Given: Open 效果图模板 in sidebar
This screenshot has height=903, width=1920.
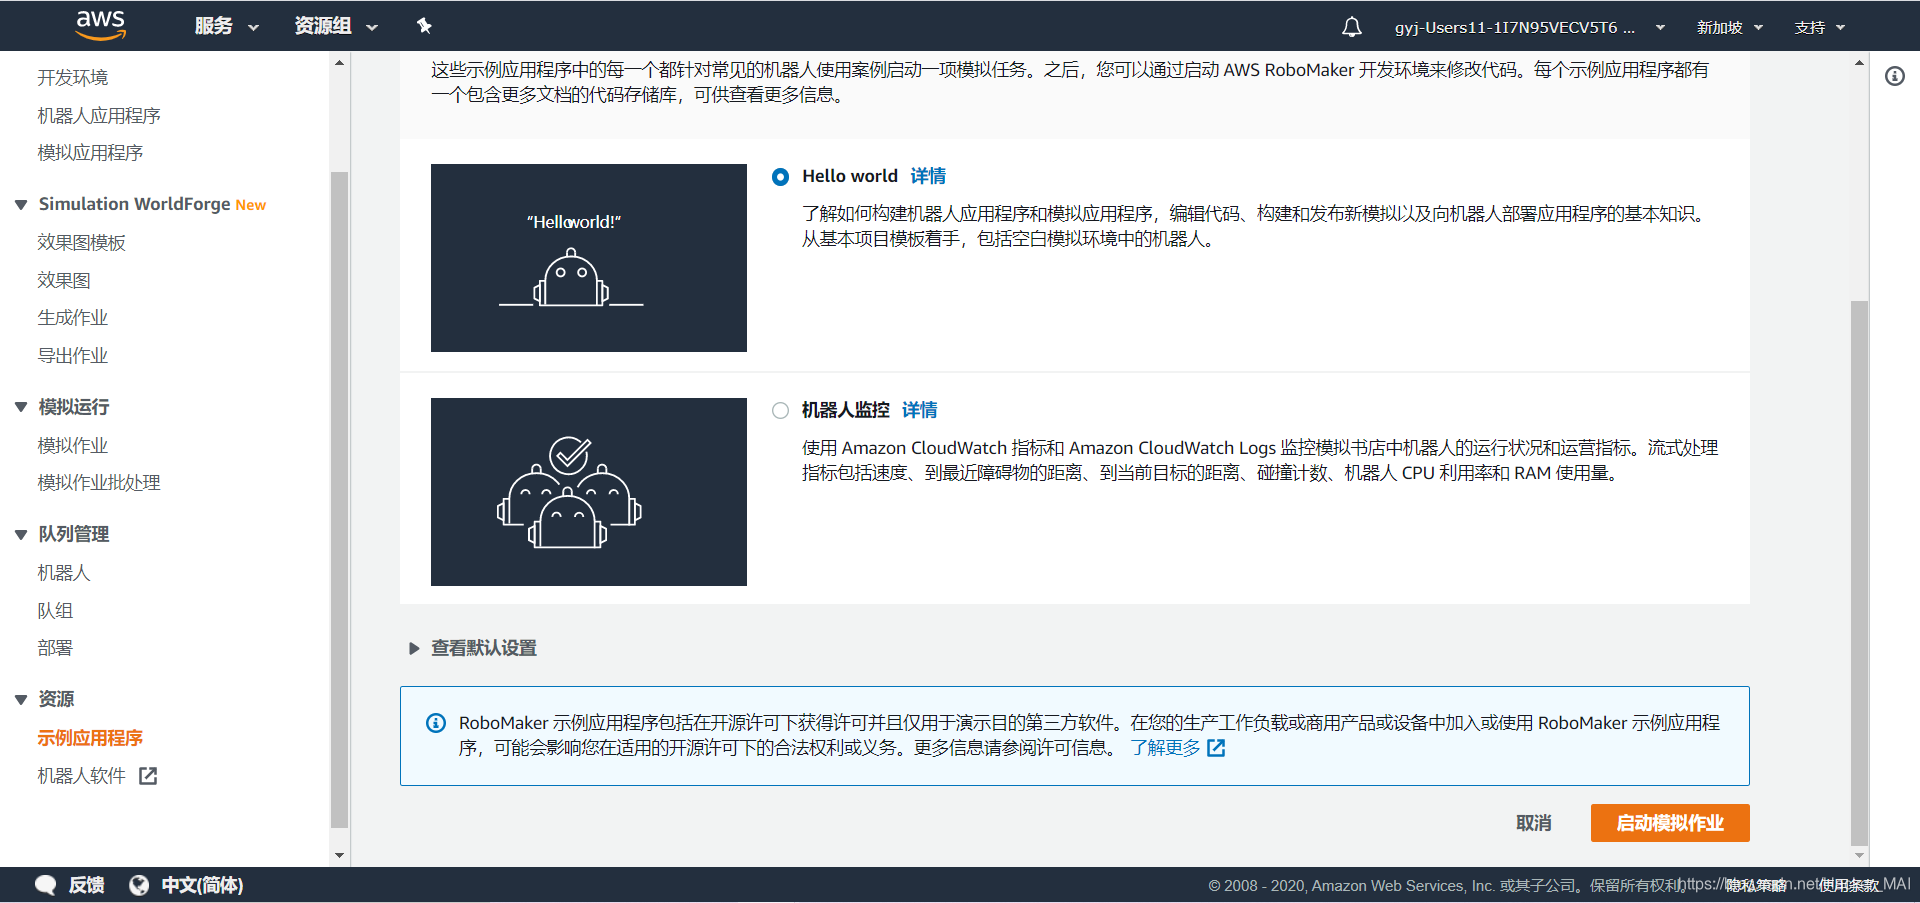Looking at the screenshot, I should [82, 243].
